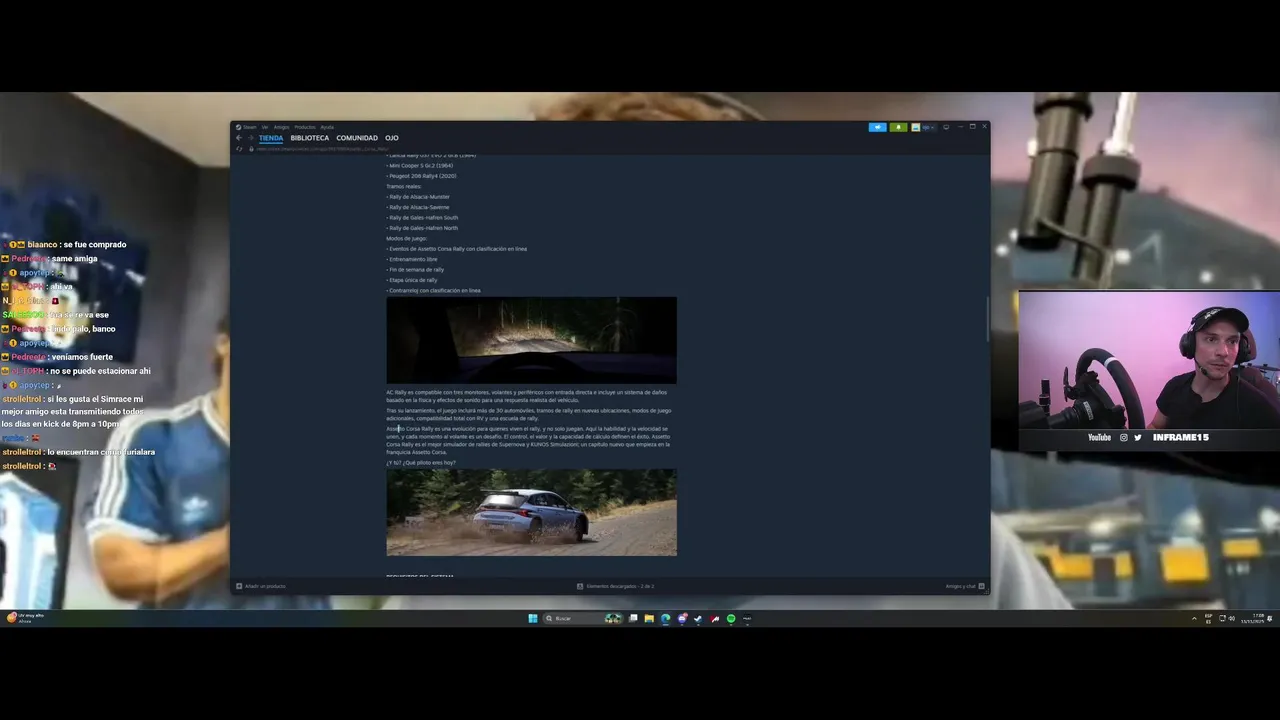Click the Twitter icon on webcam overlay
The image size is (1280, 720).
tap(1137, 437)
